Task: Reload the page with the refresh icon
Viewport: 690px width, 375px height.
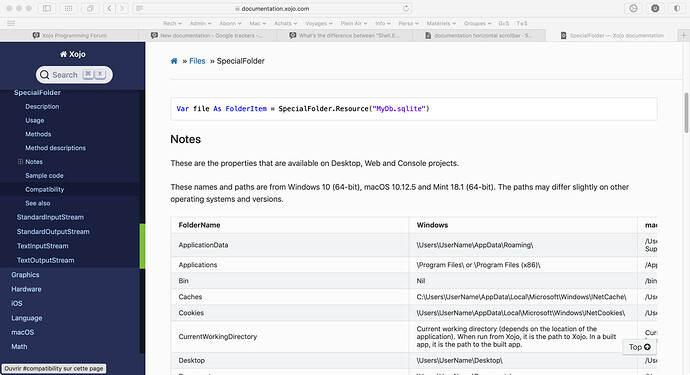Action: [406, 8]
